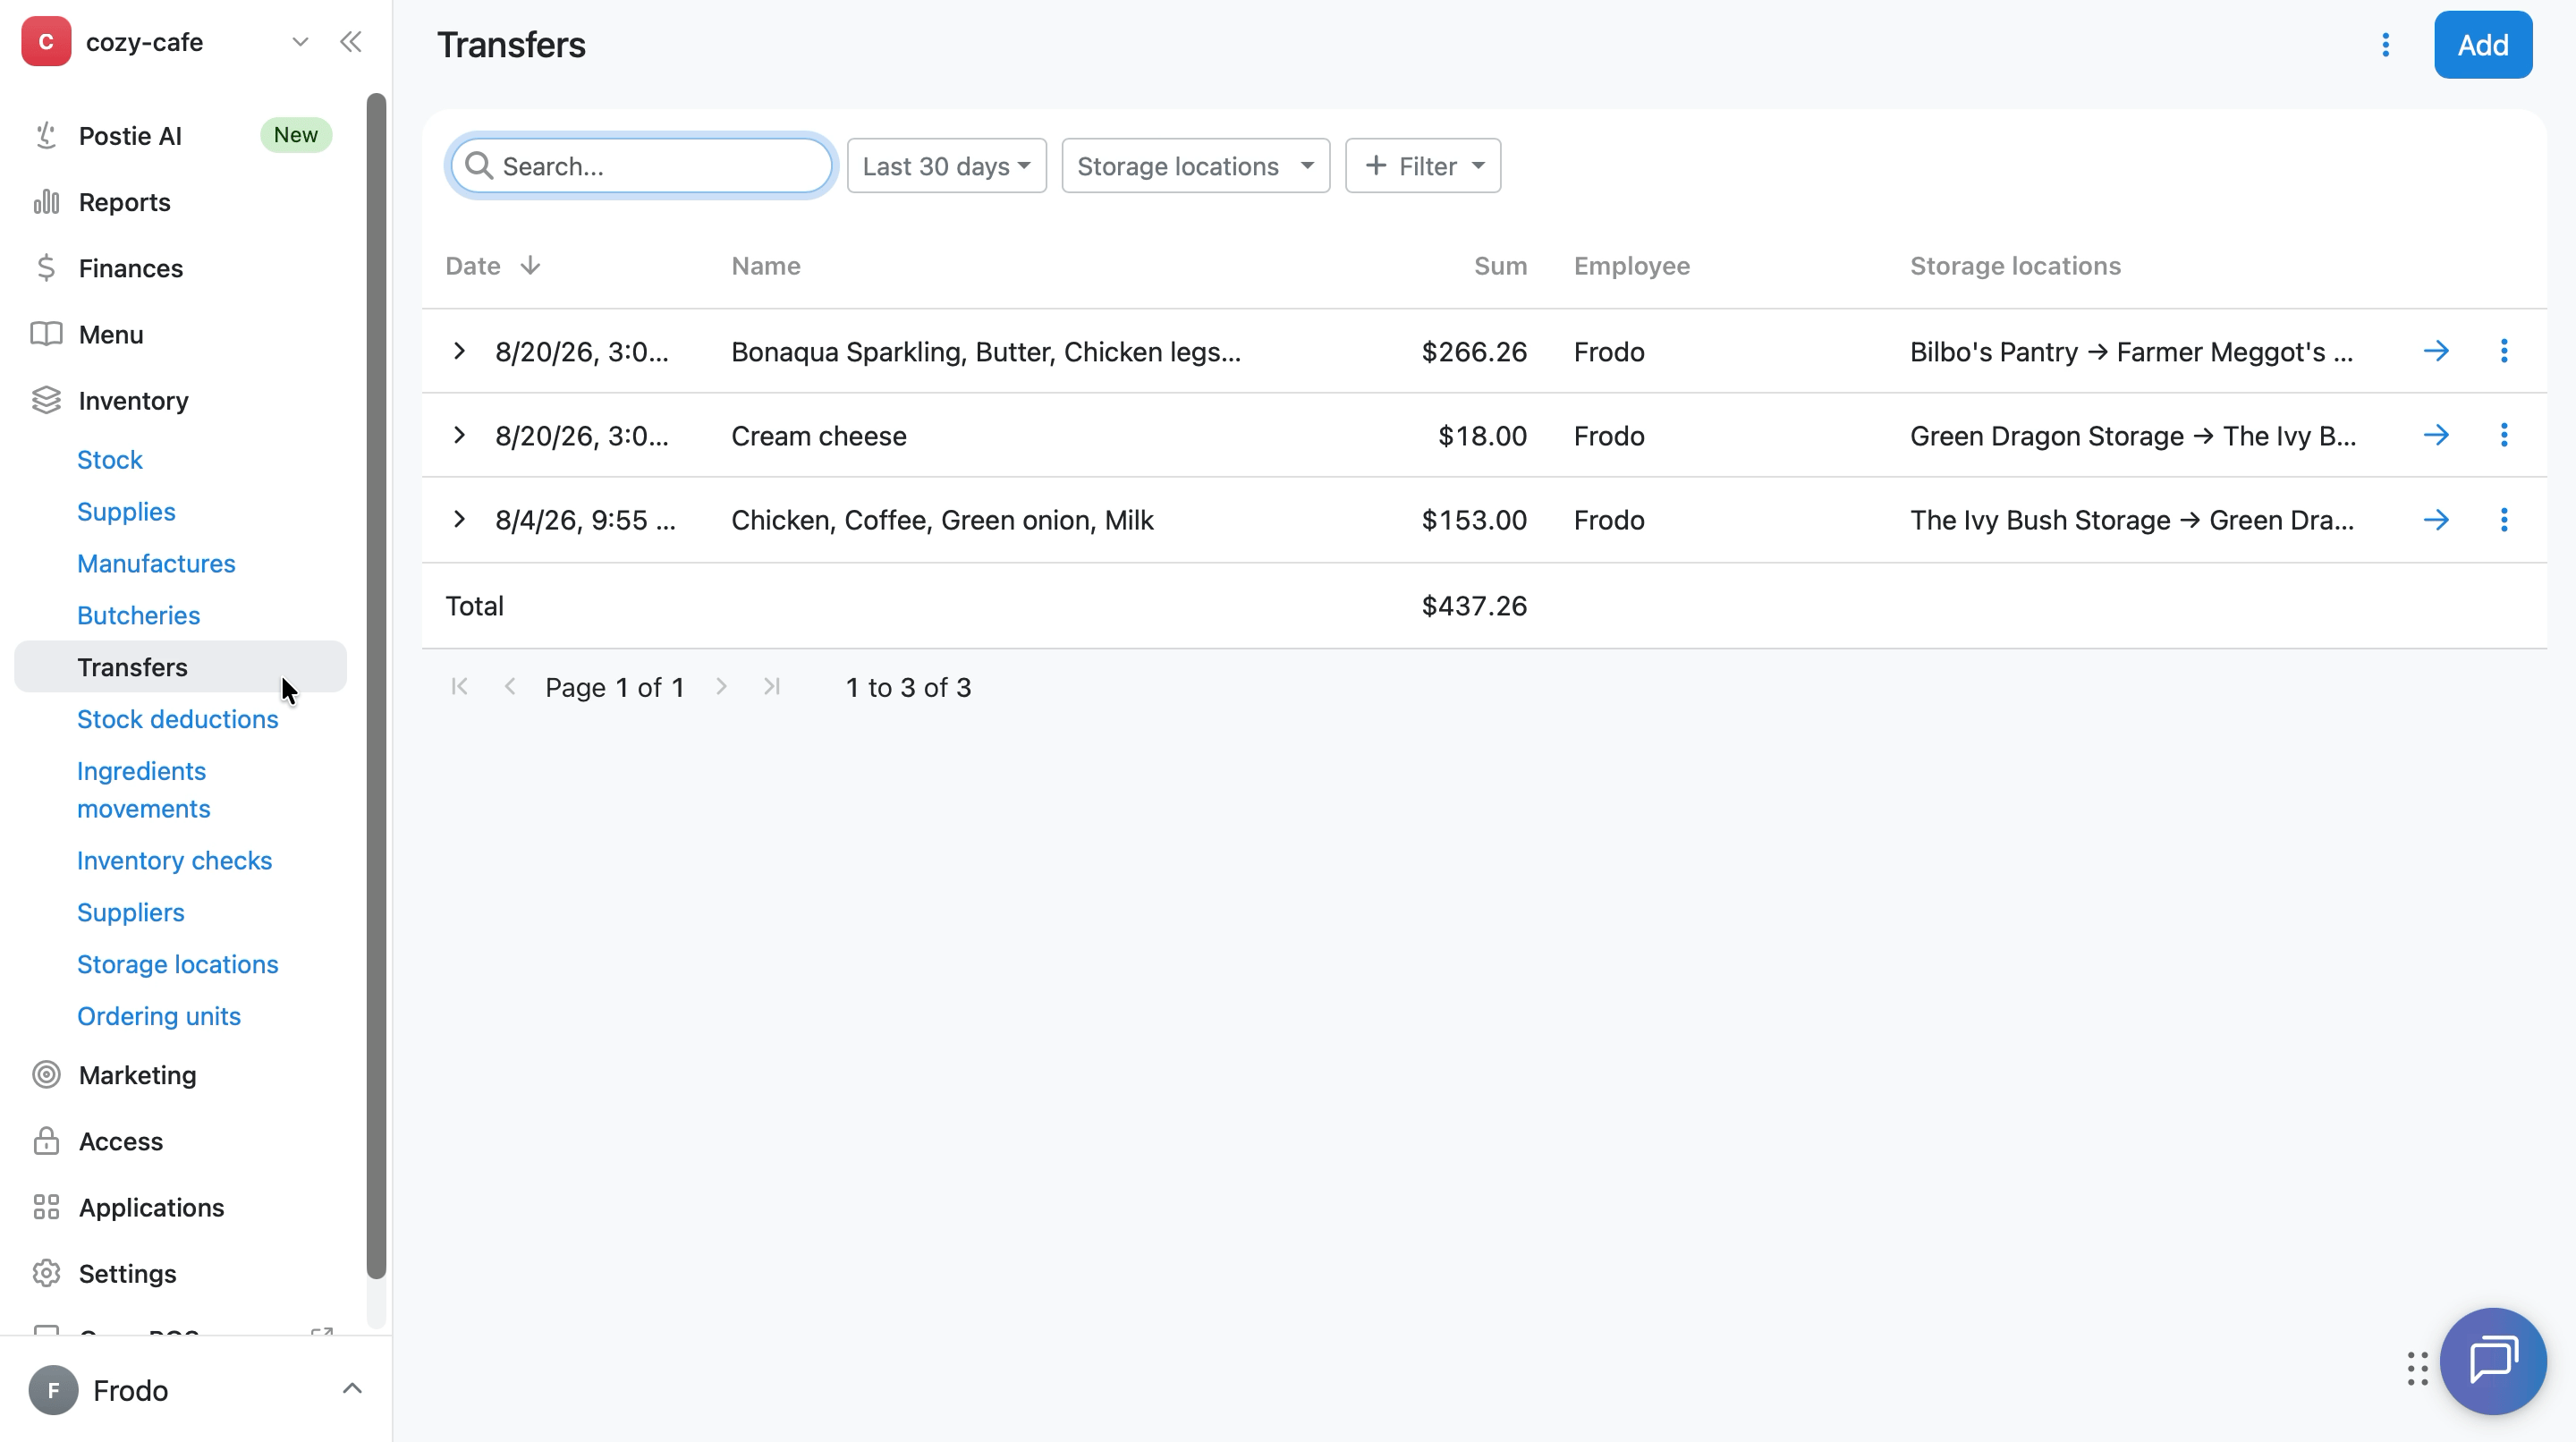Open Ordering units page
Screen dimensions: 2576x1442
point(159,1017)
